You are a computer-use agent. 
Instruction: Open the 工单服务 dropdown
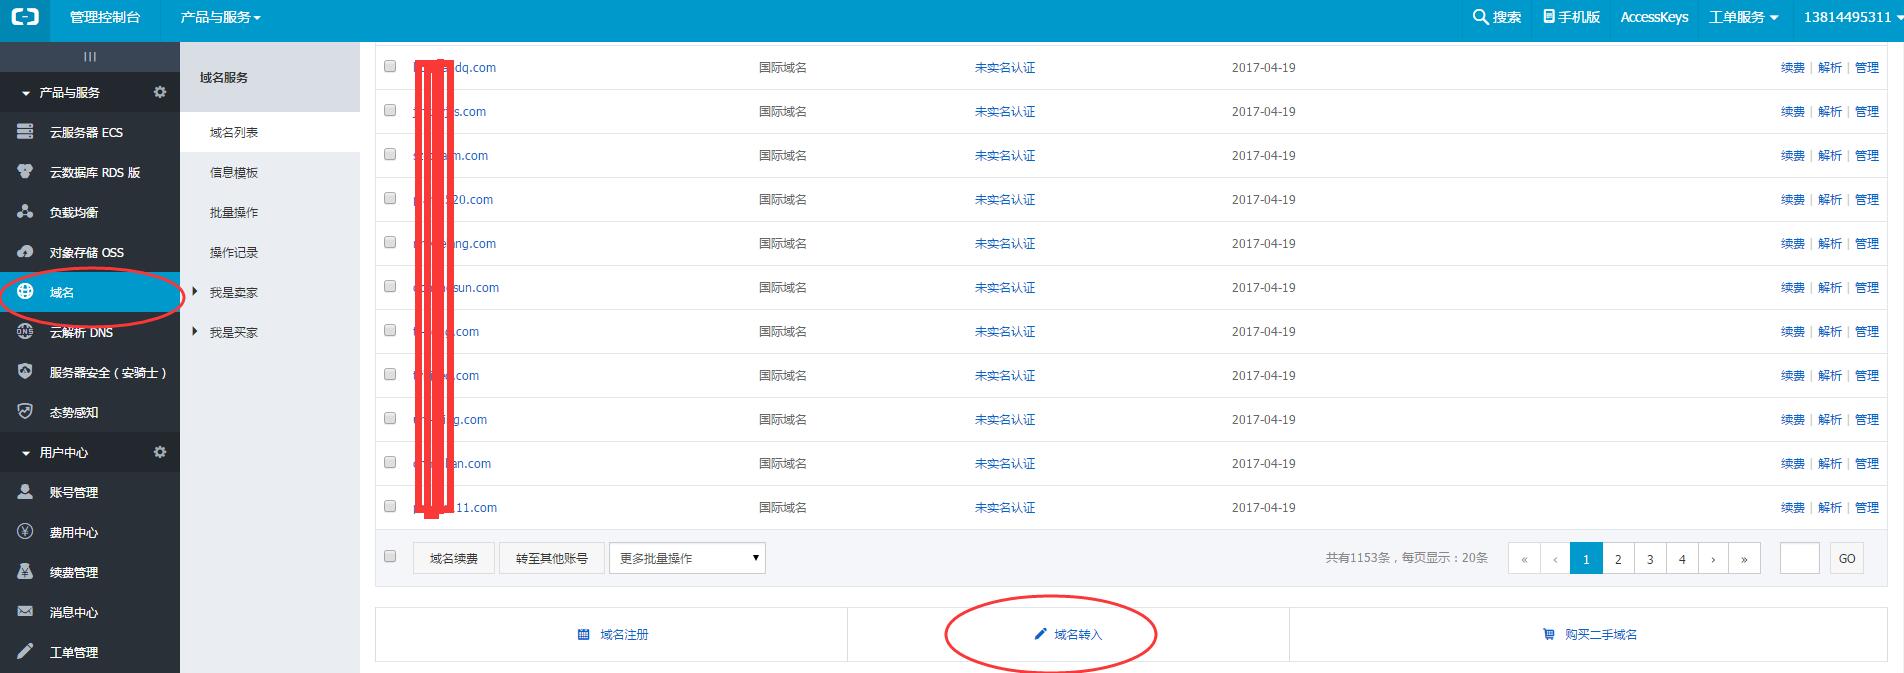(1743, 17)
